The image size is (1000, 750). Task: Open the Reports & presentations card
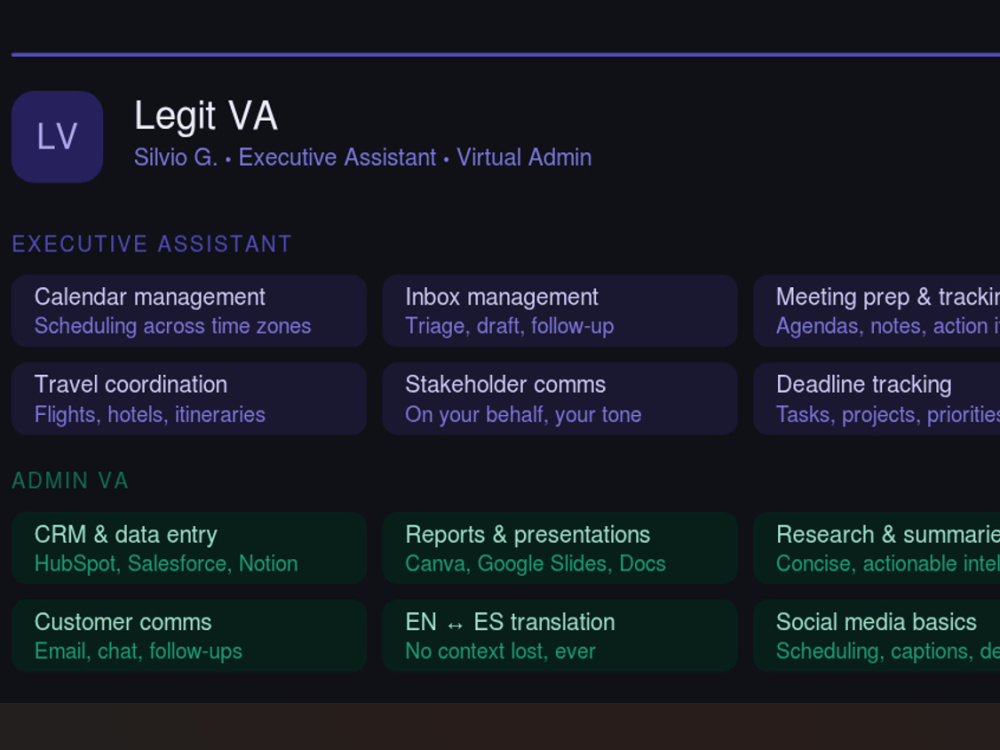pos(560,548)
